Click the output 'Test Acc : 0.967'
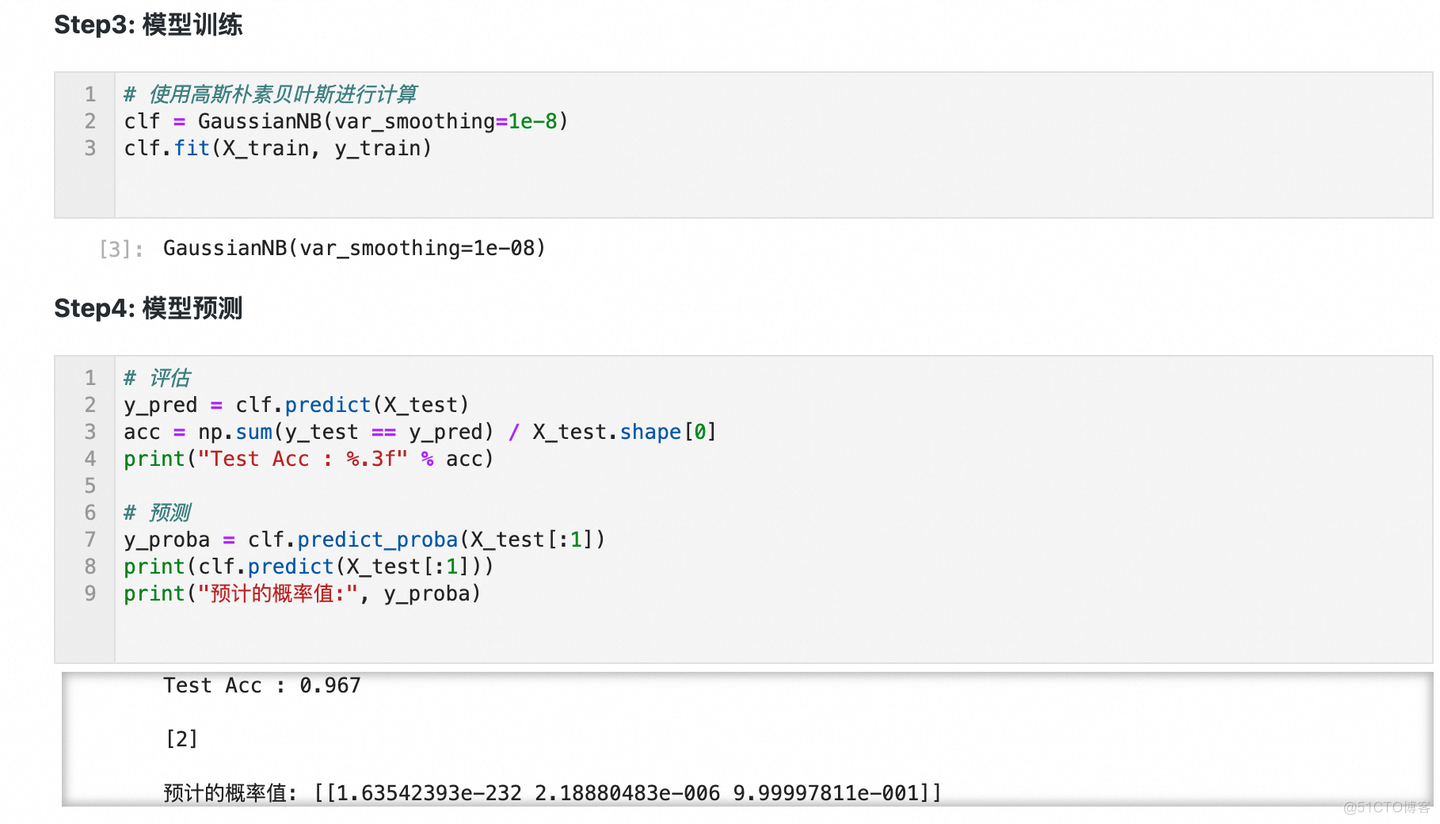Screen dimensions: 1440x824 pos(262,686)
